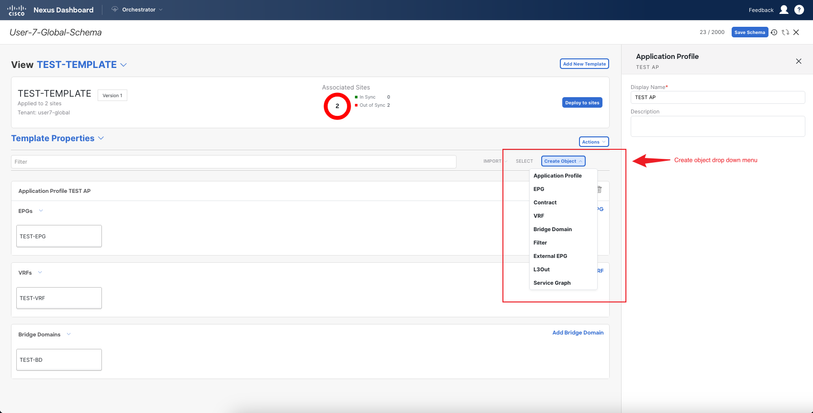Close the Application Profile side panel
The width and height of the screenshot is (813, 413).
[x=798, y=61]
